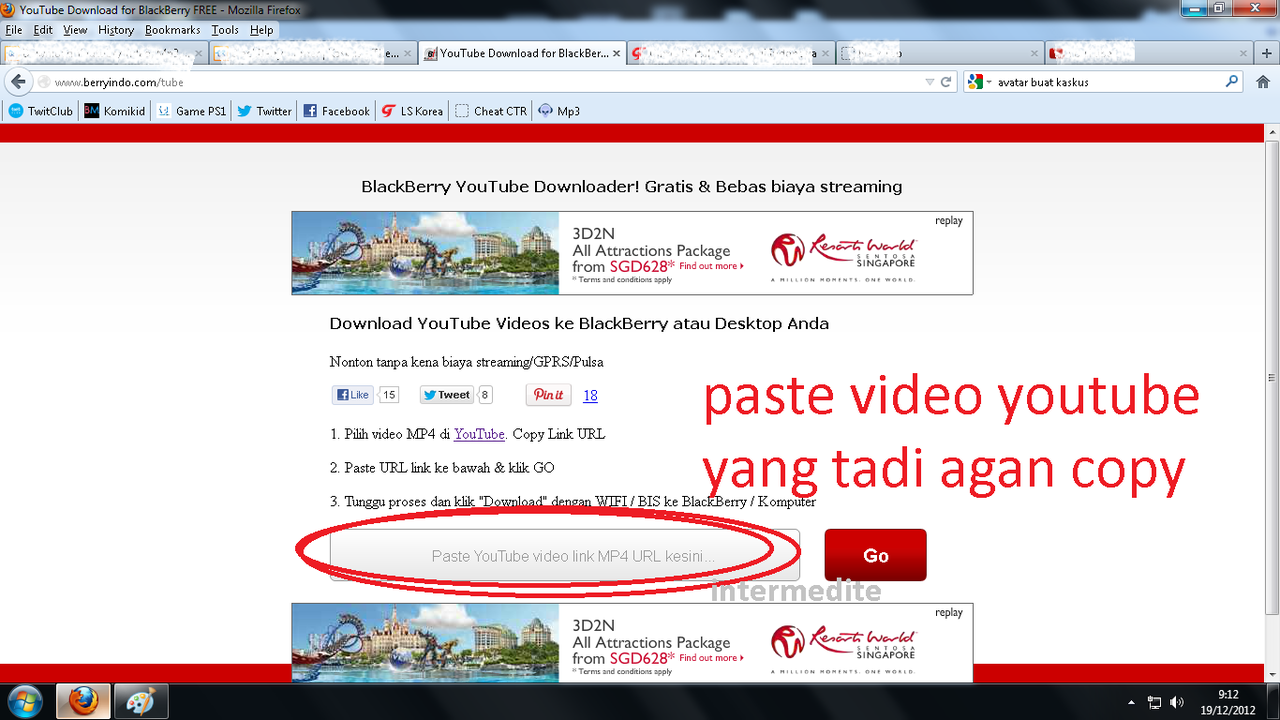Open the Bookmarks menu
This screenshot has width=1280, height=720.
(173, 30)
